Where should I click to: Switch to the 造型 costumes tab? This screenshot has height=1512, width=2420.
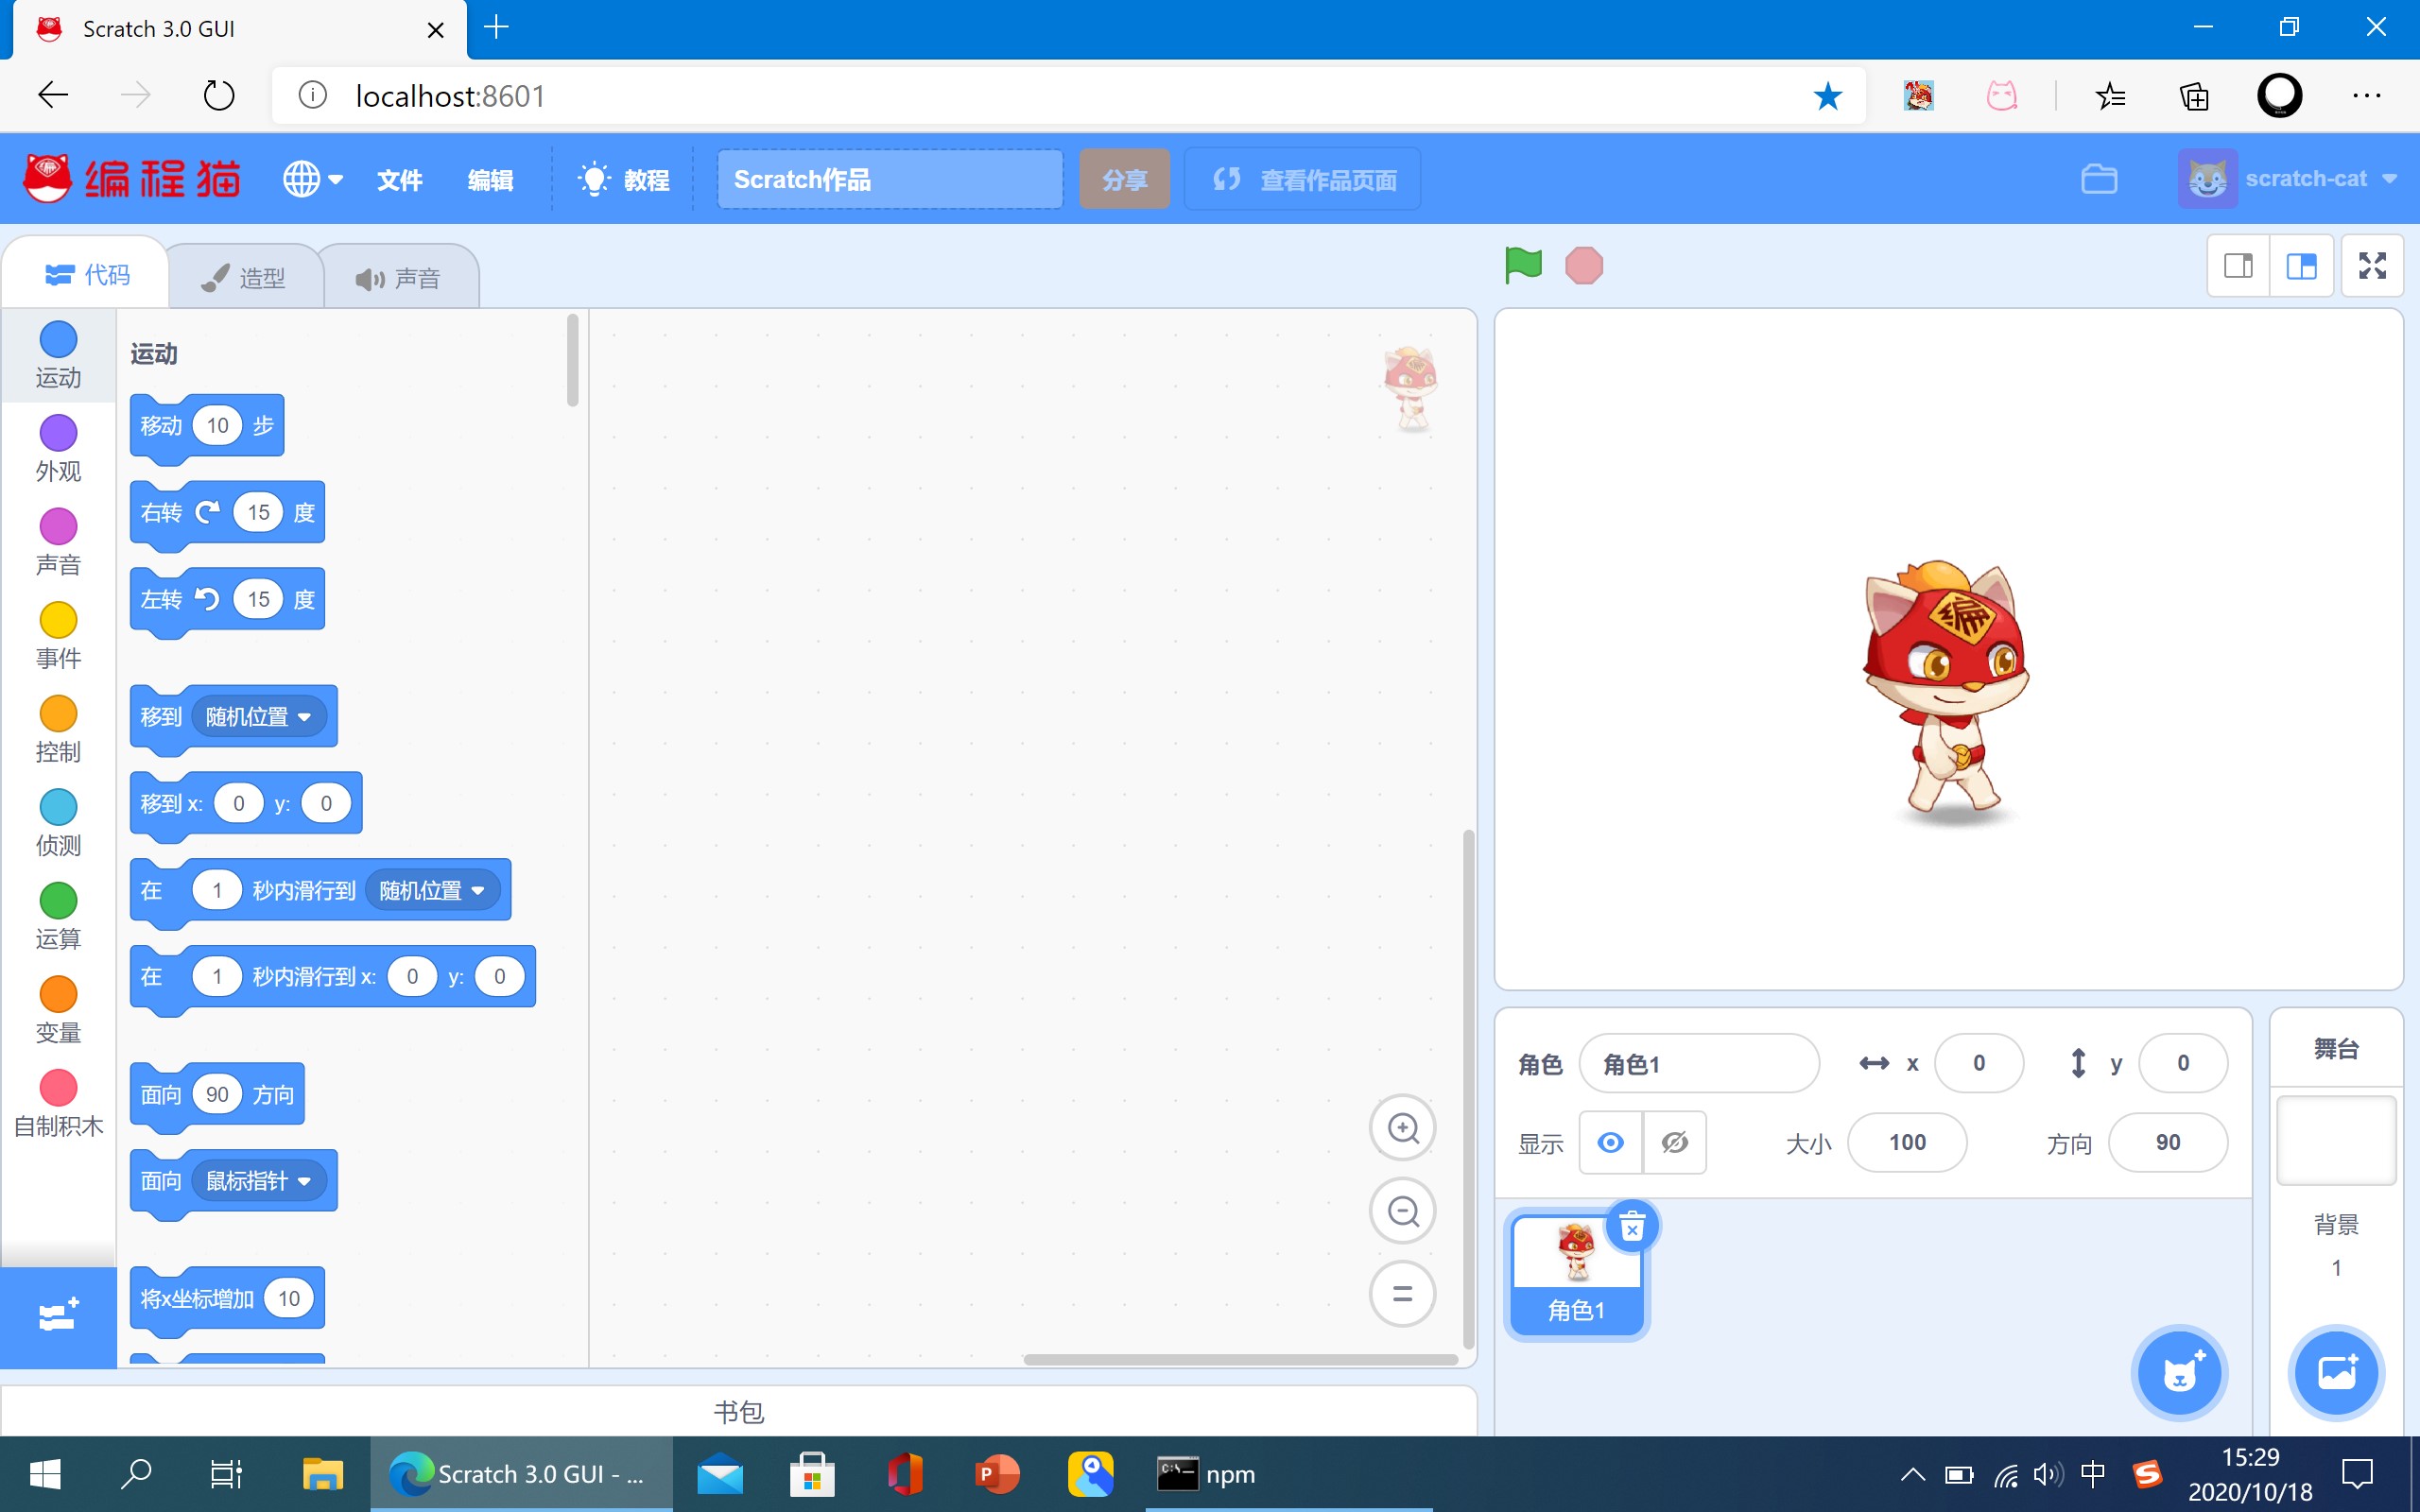click(x=244, y=278)
